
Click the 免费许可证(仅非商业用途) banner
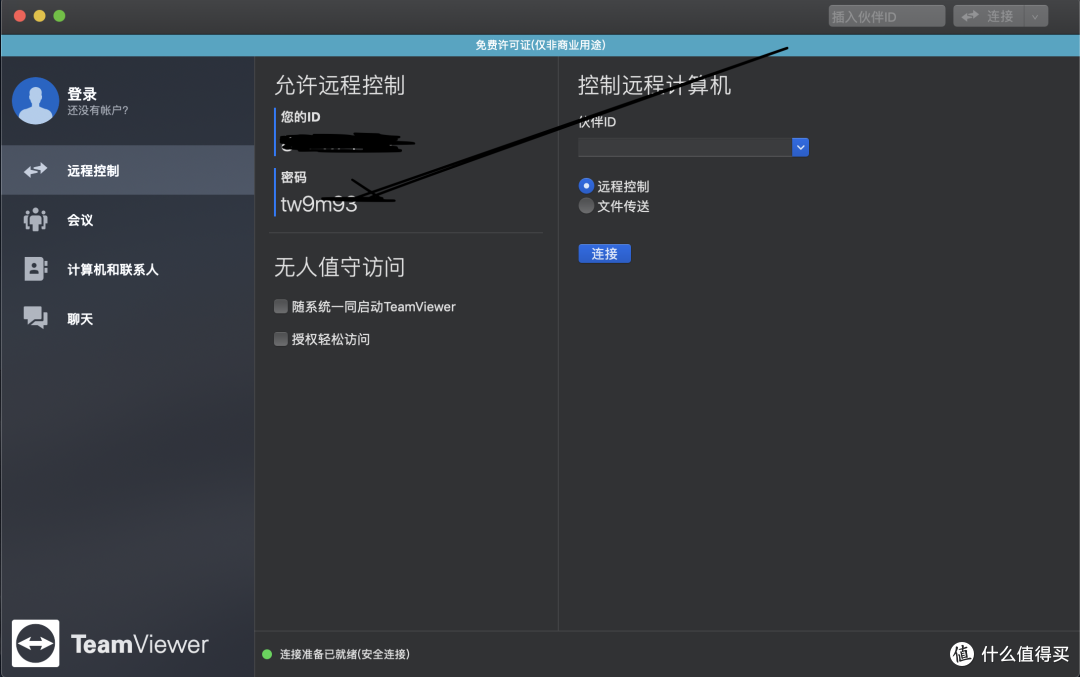(x=540, y=45)
